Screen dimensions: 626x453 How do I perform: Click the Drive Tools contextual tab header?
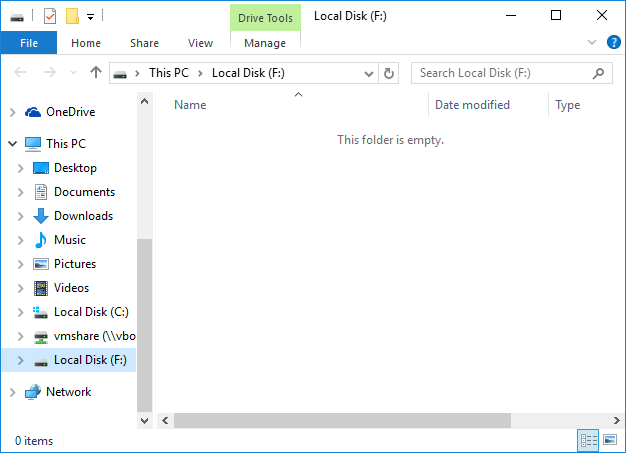[x=265, y=18]
